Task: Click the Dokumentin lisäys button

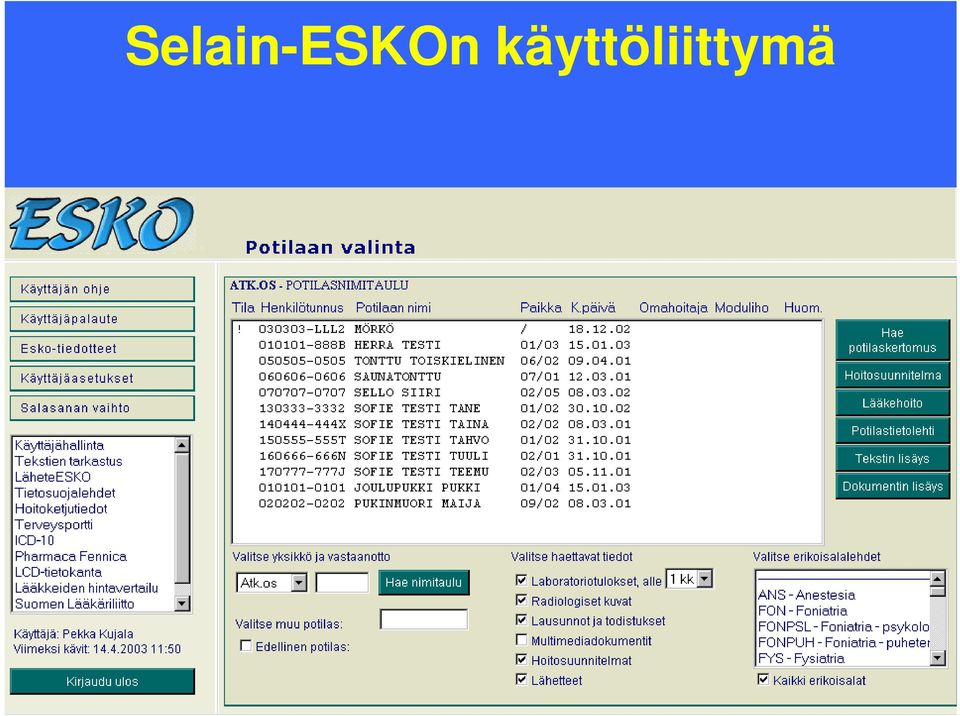Action: [892, 486]
